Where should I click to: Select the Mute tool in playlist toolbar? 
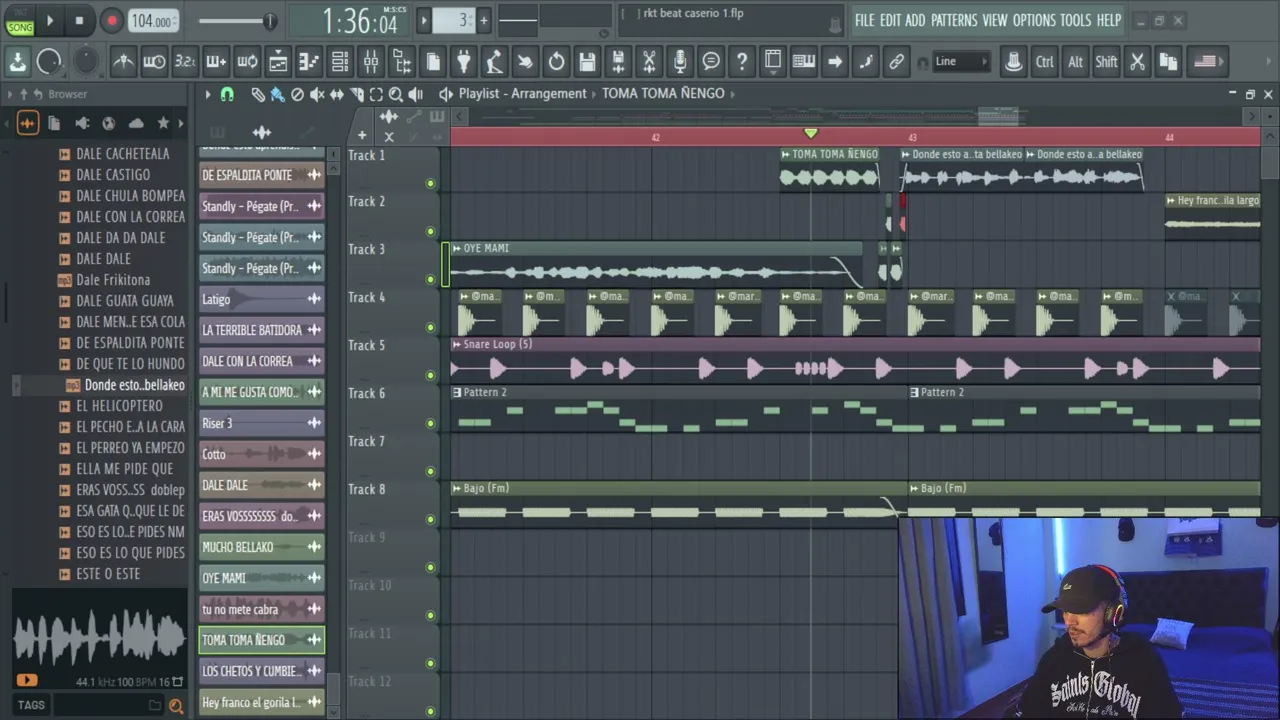click(x=317, y=94)
